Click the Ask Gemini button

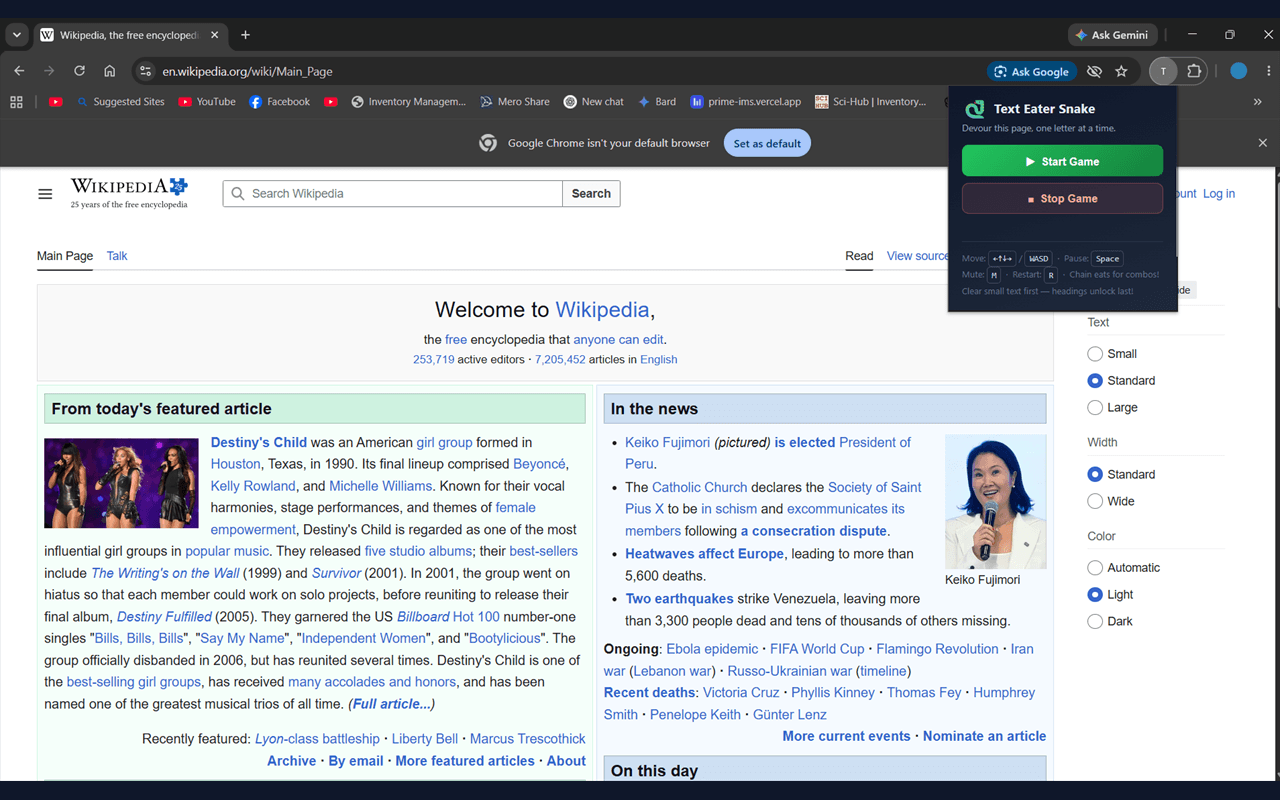click(1112, 35)
